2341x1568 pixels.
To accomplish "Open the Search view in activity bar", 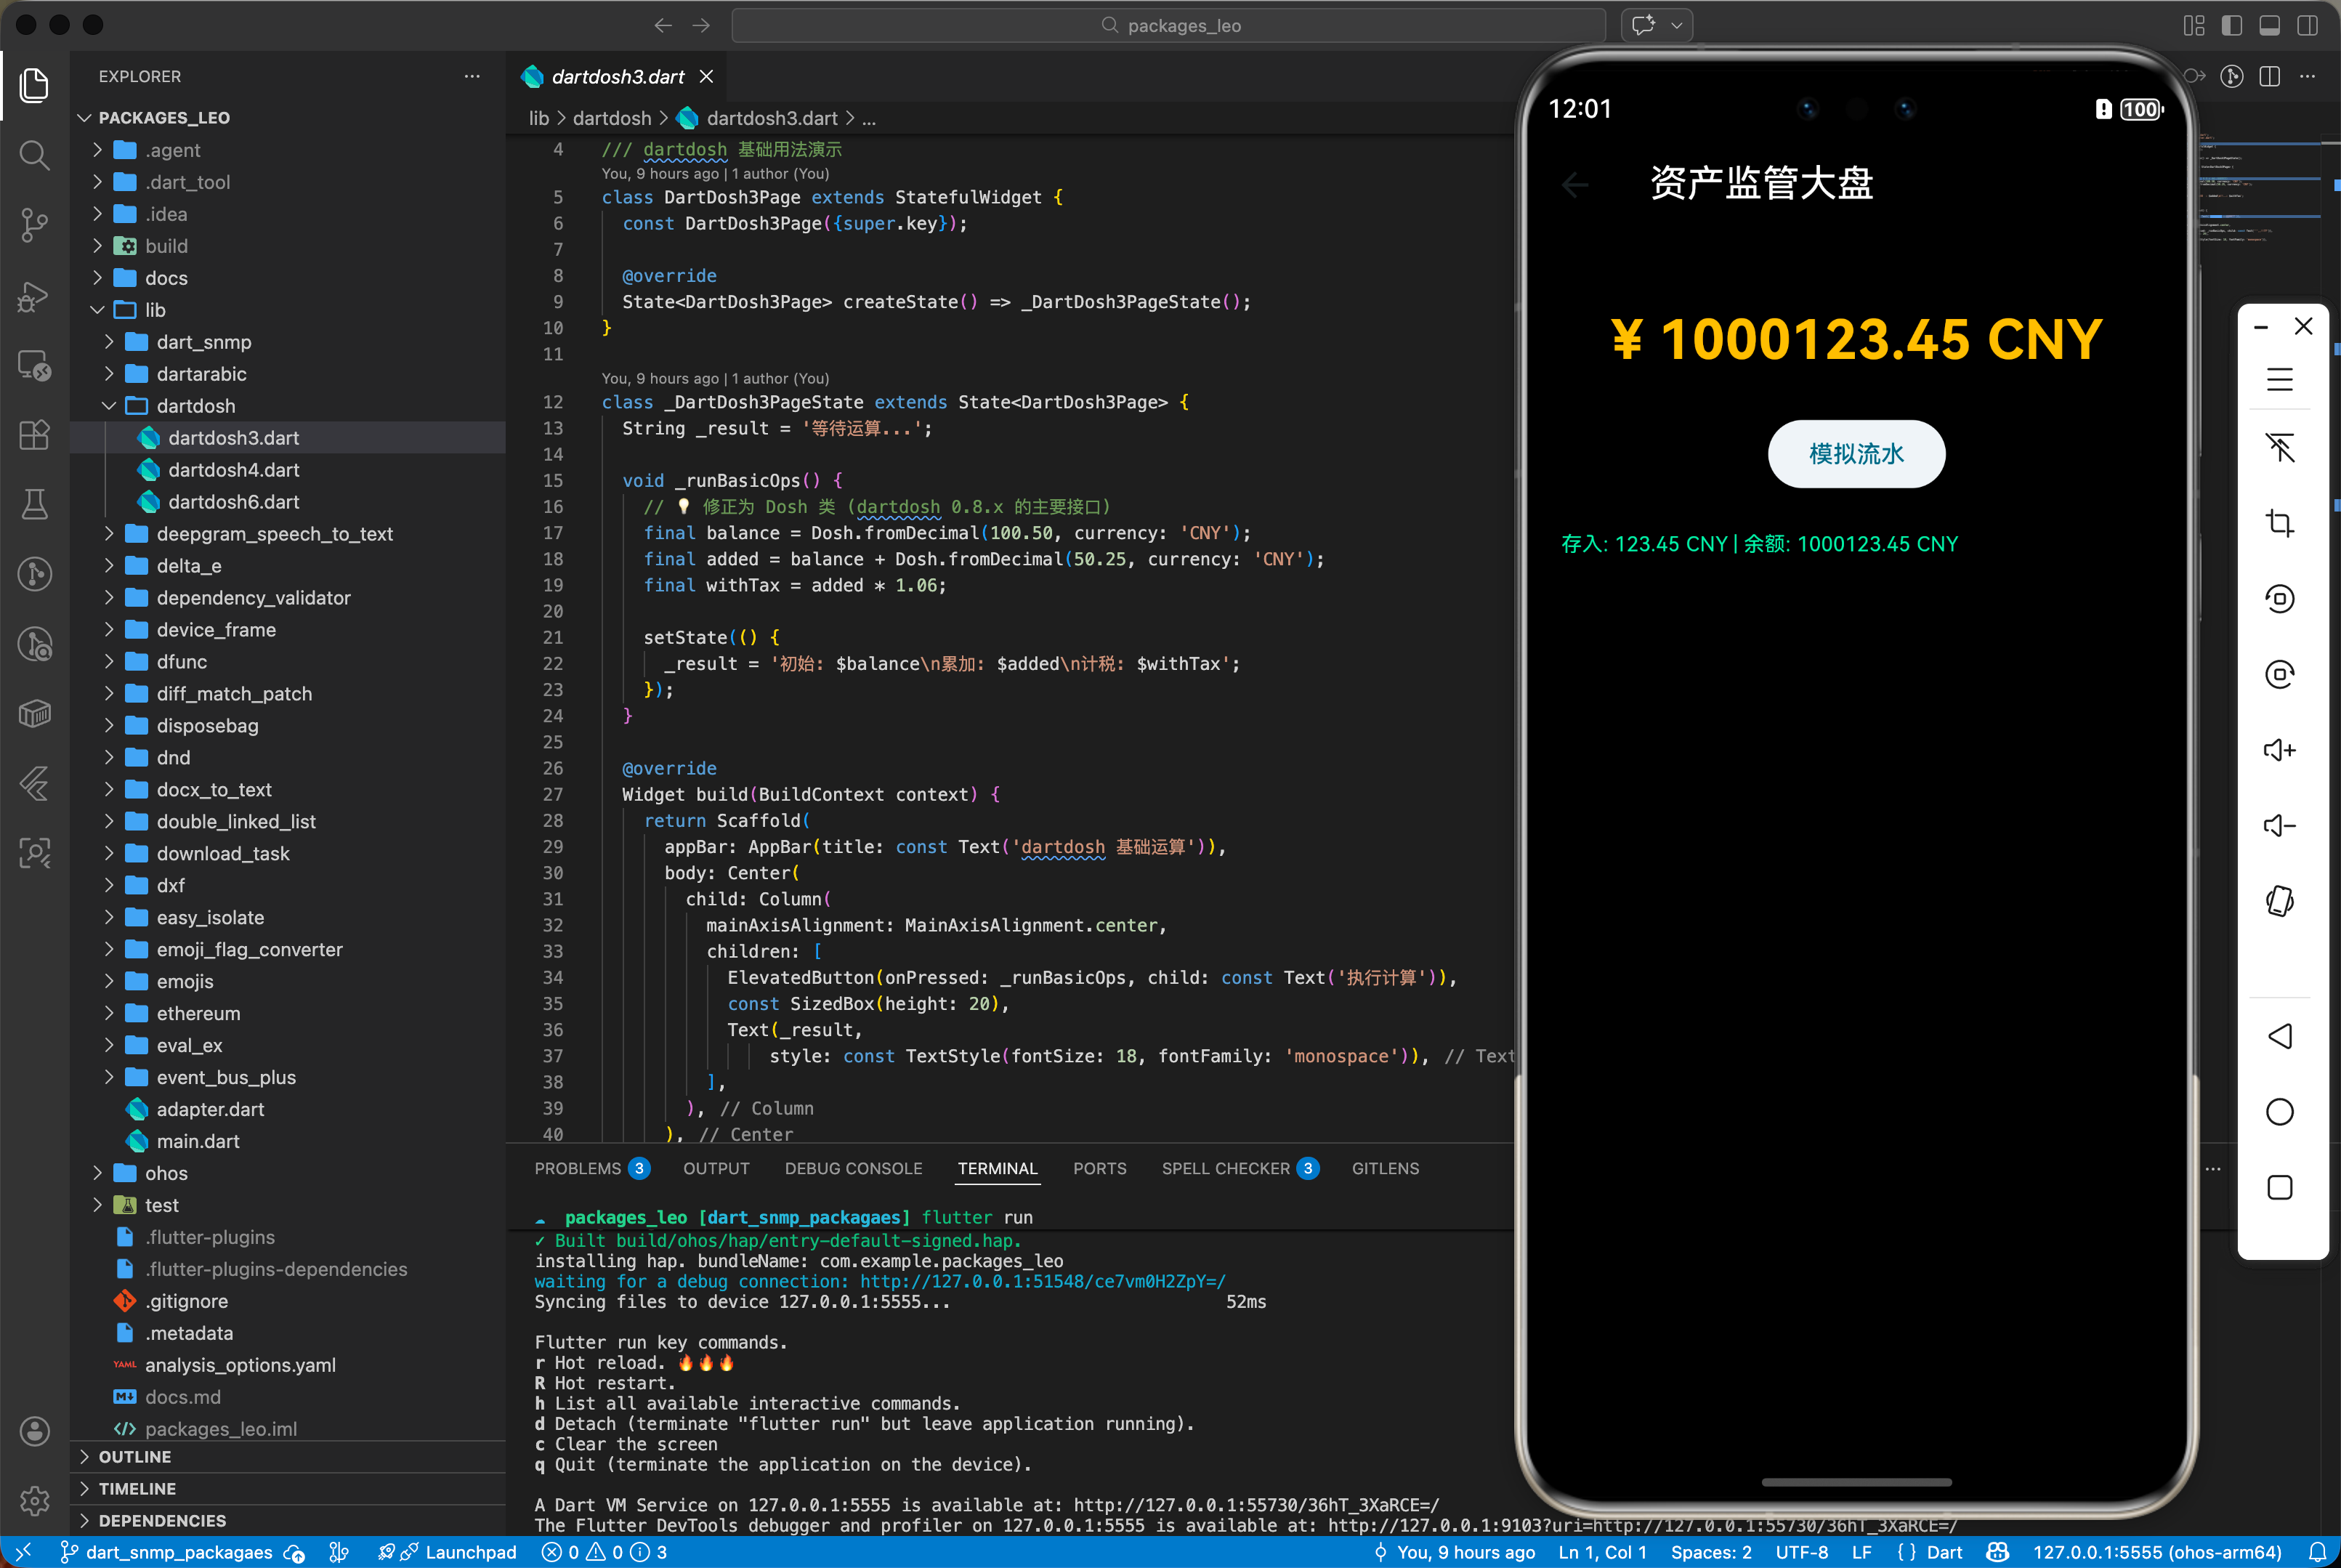I will tap(34, 155).
